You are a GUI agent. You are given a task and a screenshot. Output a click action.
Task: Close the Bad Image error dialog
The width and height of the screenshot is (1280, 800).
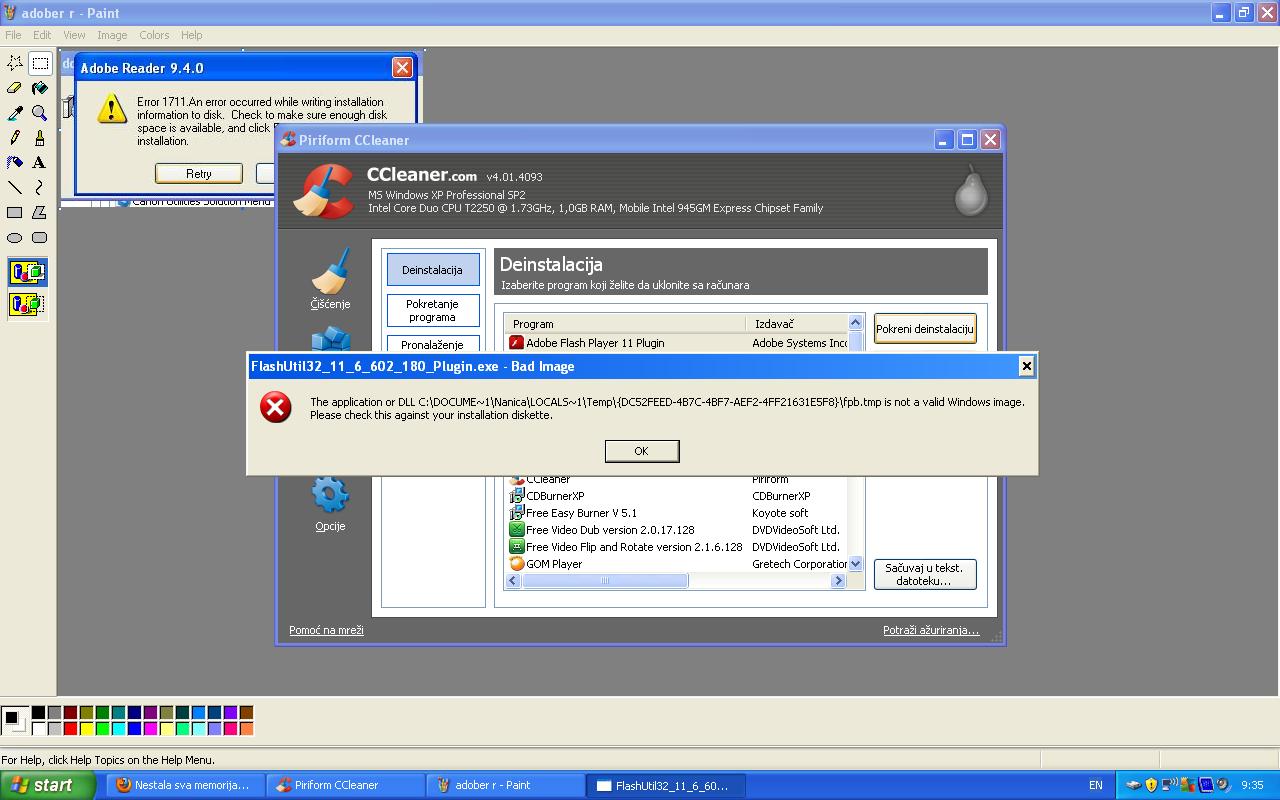pyautogui.click(x=1026, y=366)
